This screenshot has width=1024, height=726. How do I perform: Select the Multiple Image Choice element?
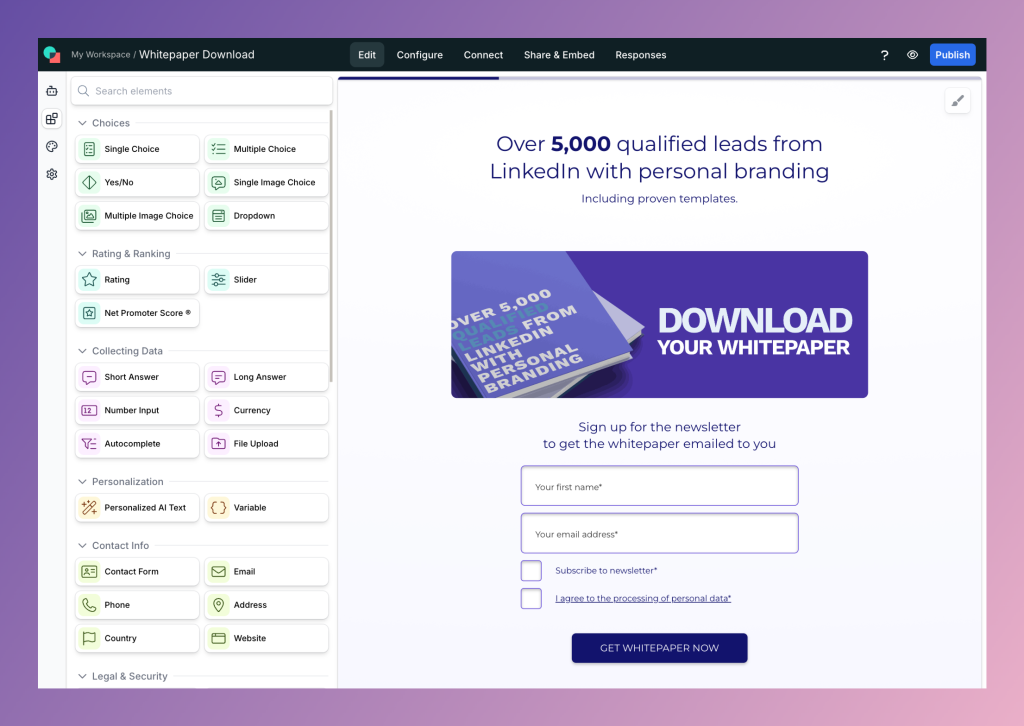(x=136, y=215)
